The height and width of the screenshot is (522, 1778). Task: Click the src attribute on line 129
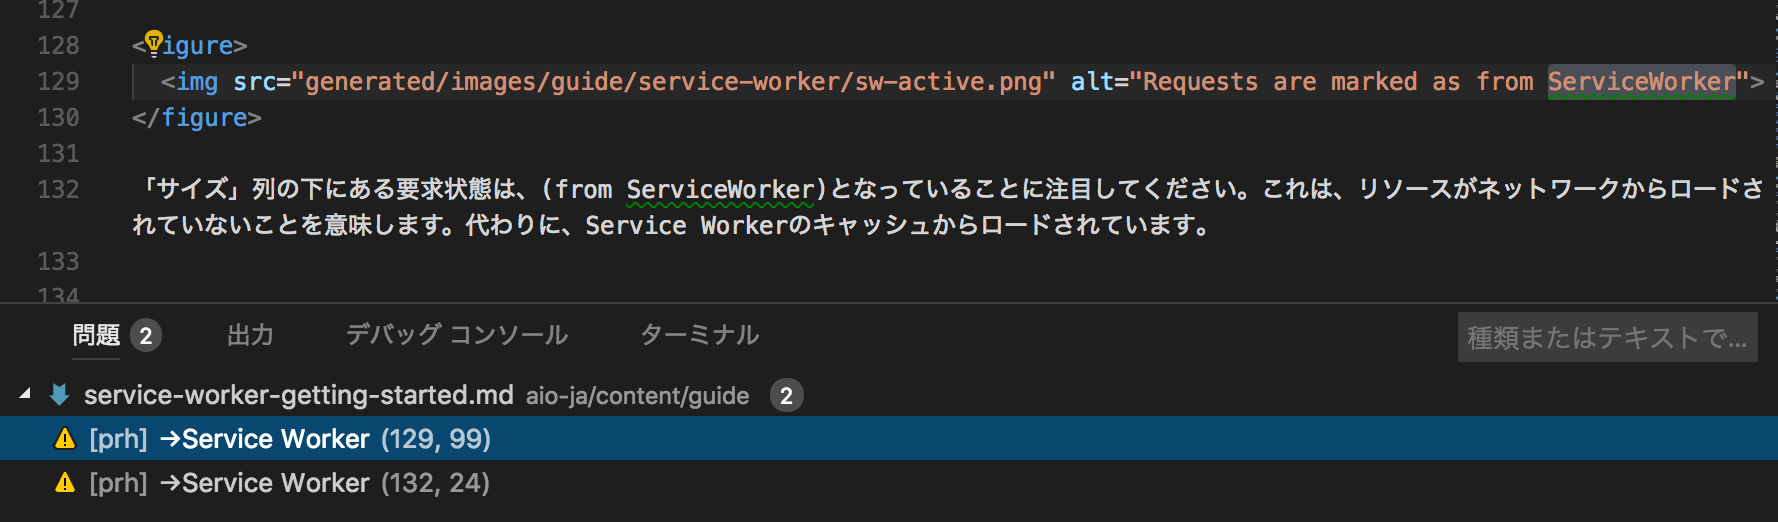(x=254, y=81)
